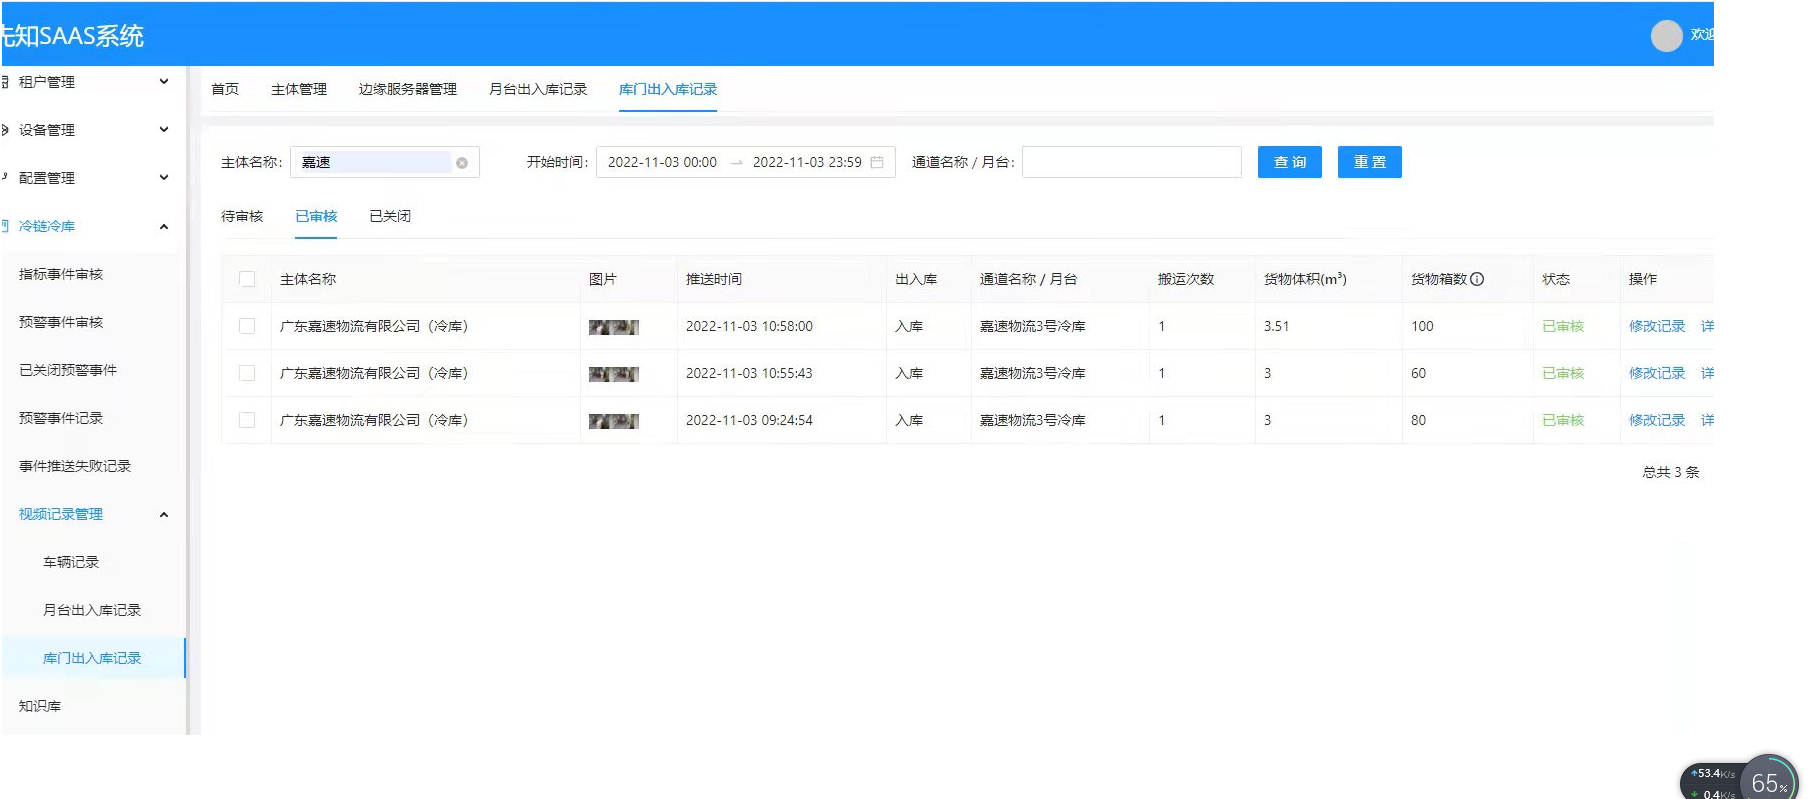Collapse the 冷链冷库 menu chevron
This screenshot has width=1810, height=799.
pyautogui.click(x=164, y=226)
